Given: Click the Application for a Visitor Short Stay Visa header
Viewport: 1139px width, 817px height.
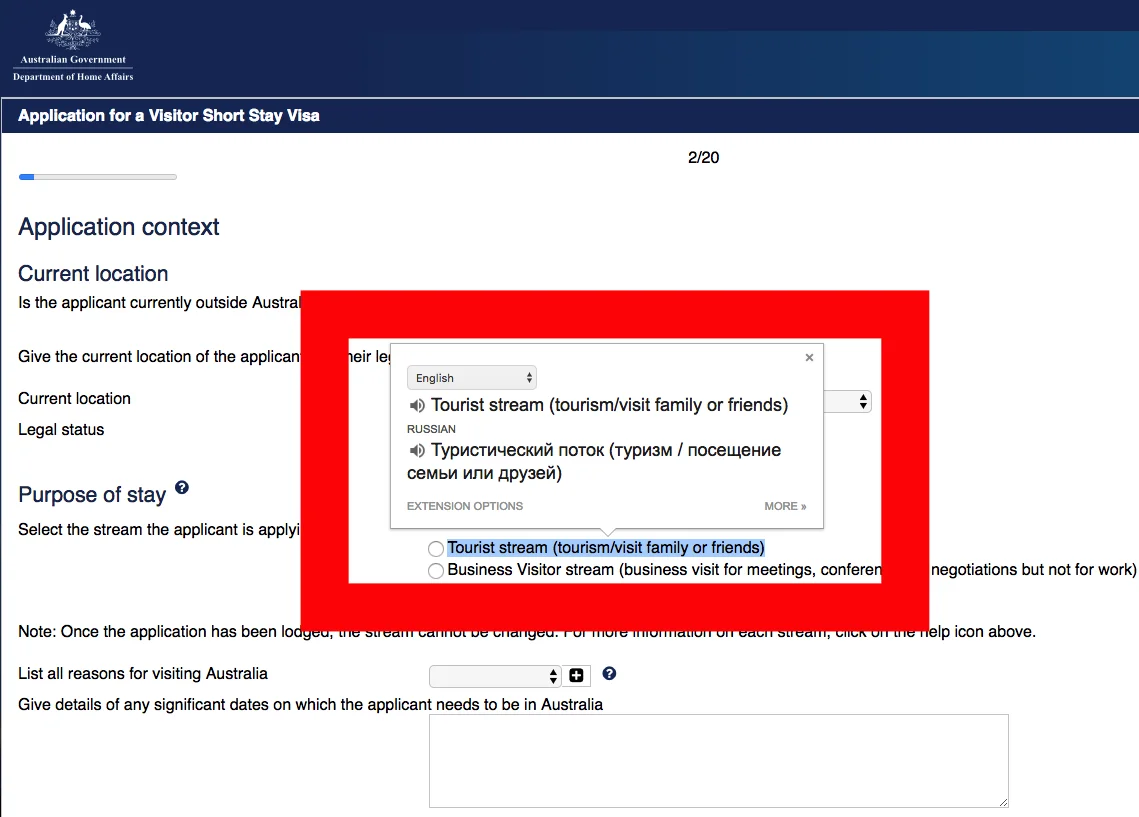Looking at the screenshot, I should pyautogui.click(x=169, y=115).
